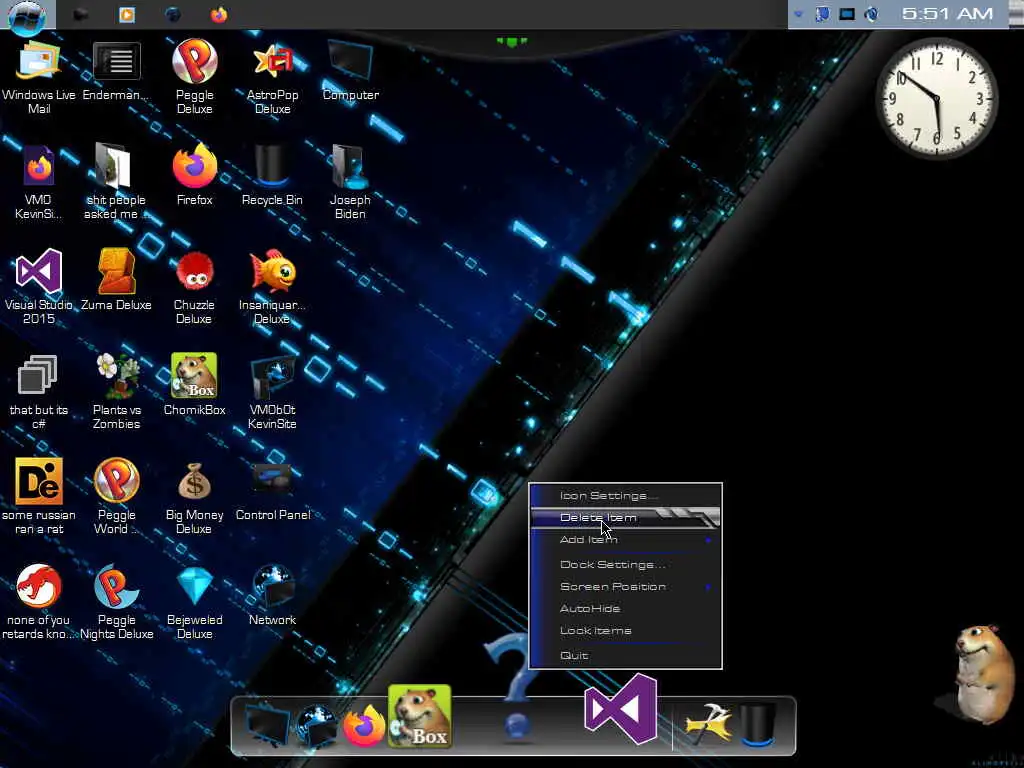1024x768 pixels.
Task: Click the media player taskbar icon
Action: pos(127,14)
